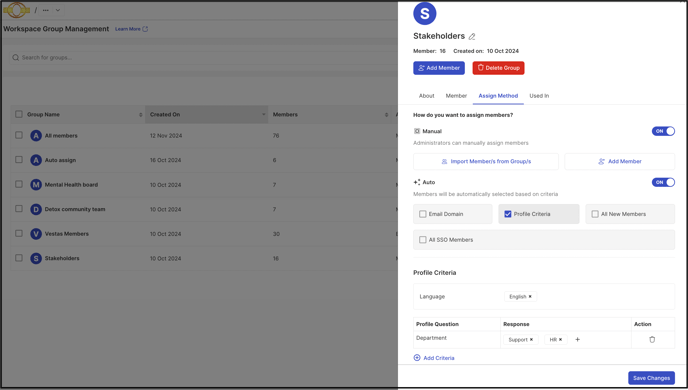Image resolution: width=688 pixels, height=390 pixels.
Task: Click the Save Changes button
Action: pyautogui.click(x=651, y=378)
